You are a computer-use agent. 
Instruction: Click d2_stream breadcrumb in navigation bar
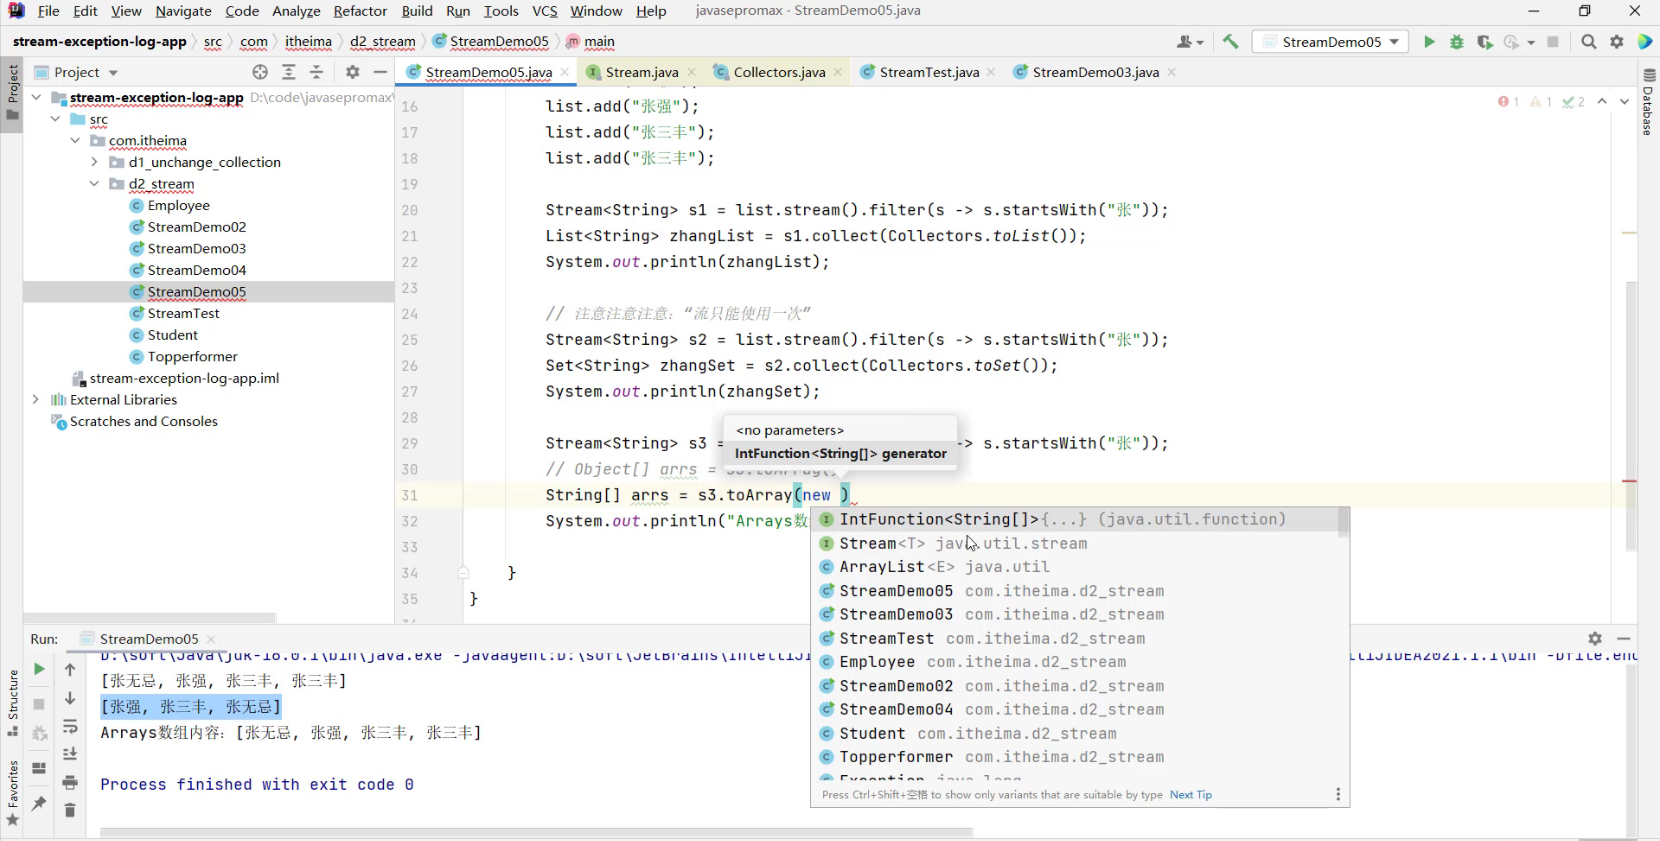click(x=382, y=42)
